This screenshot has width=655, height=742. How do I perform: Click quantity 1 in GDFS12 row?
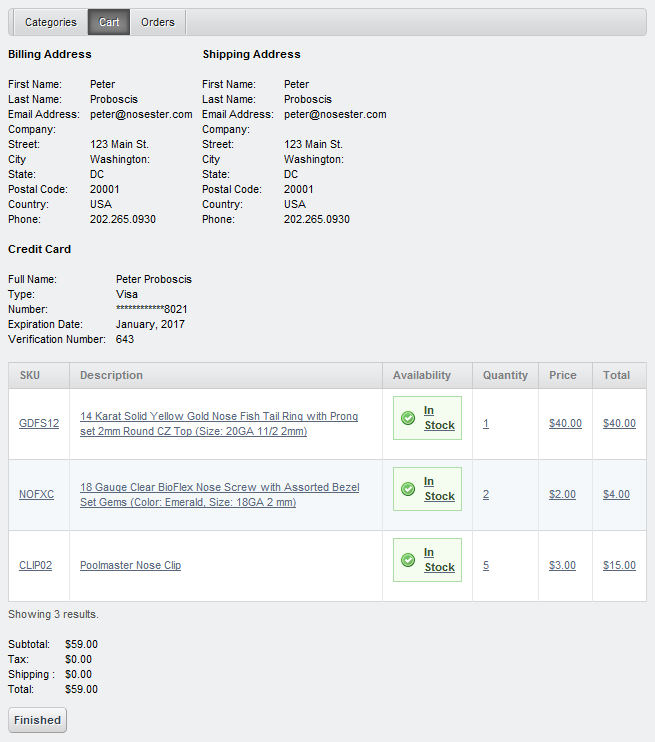(x=486, y=423)
